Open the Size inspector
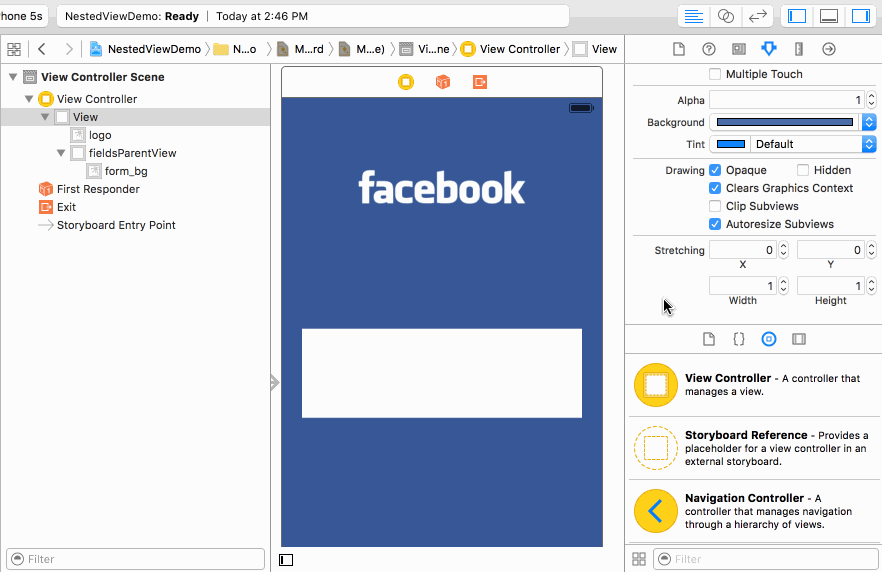 (x=799, y=49)
